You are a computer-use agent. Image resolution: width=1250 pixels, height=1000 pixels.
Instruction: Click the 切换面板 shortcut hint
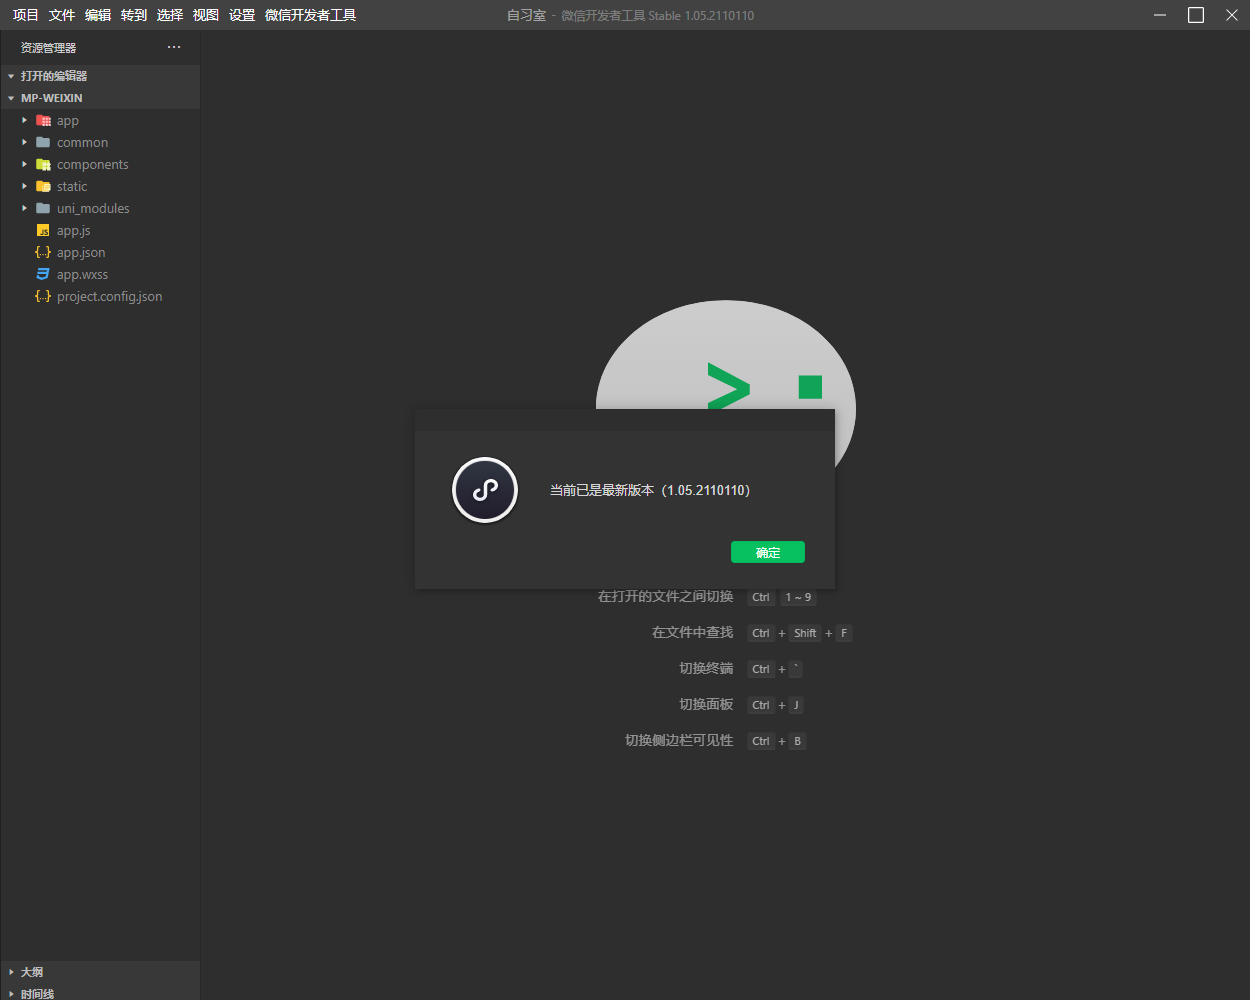(x=707, y=704)
